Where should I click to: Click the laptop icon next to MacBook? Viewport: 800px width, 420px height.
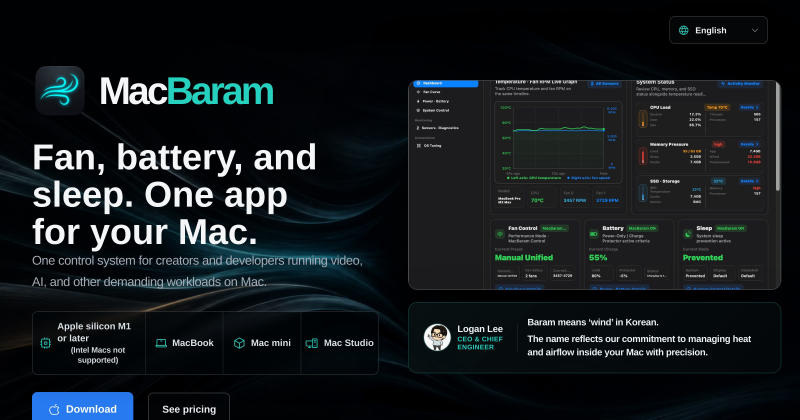[161, 343]
